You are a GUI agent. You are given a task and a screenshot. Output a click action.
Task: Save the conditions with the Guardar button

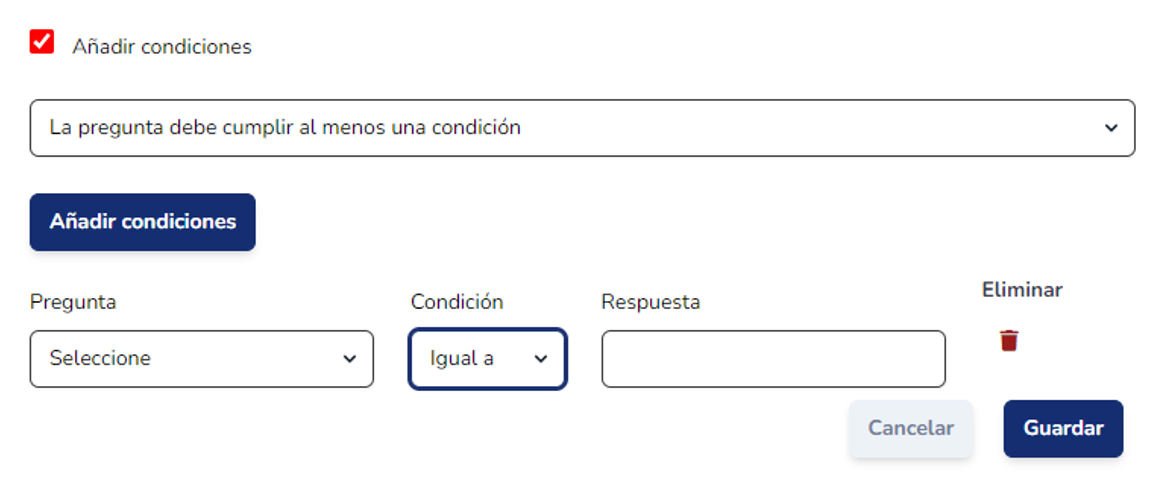[x=1063, y=429]
